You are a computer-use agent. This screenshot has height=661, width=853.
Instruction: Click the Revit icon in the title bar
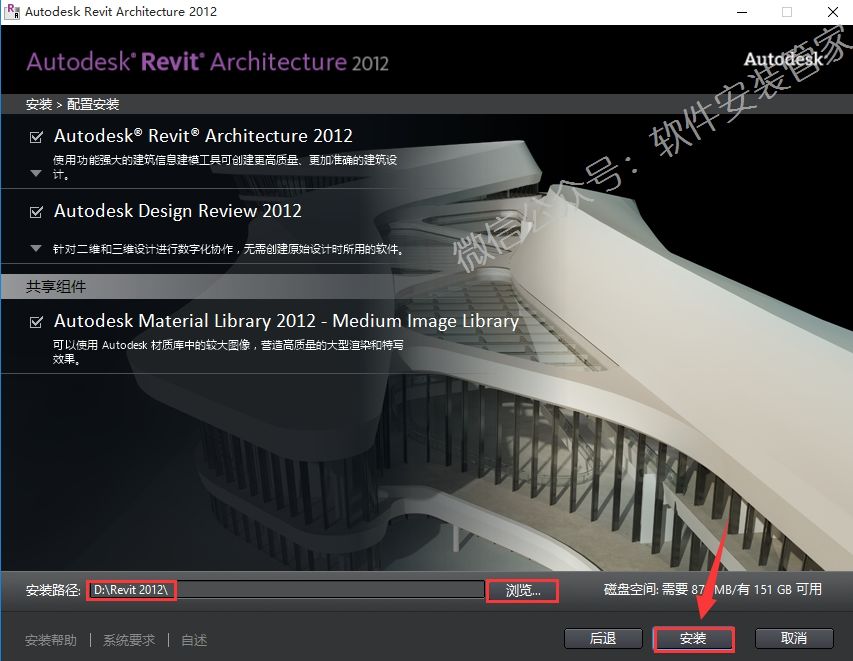coord(12,12)
